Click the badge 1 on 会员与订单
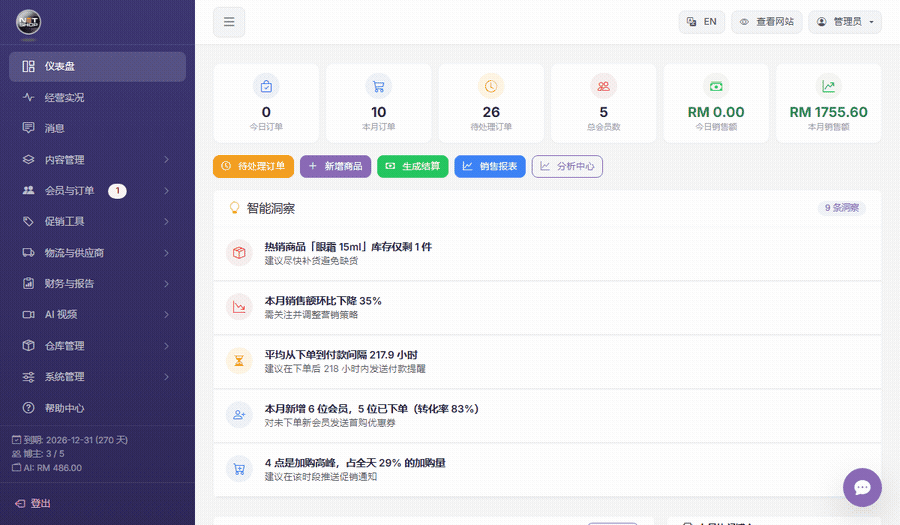Screen dimensions: 900x525 tap(118, 190)
